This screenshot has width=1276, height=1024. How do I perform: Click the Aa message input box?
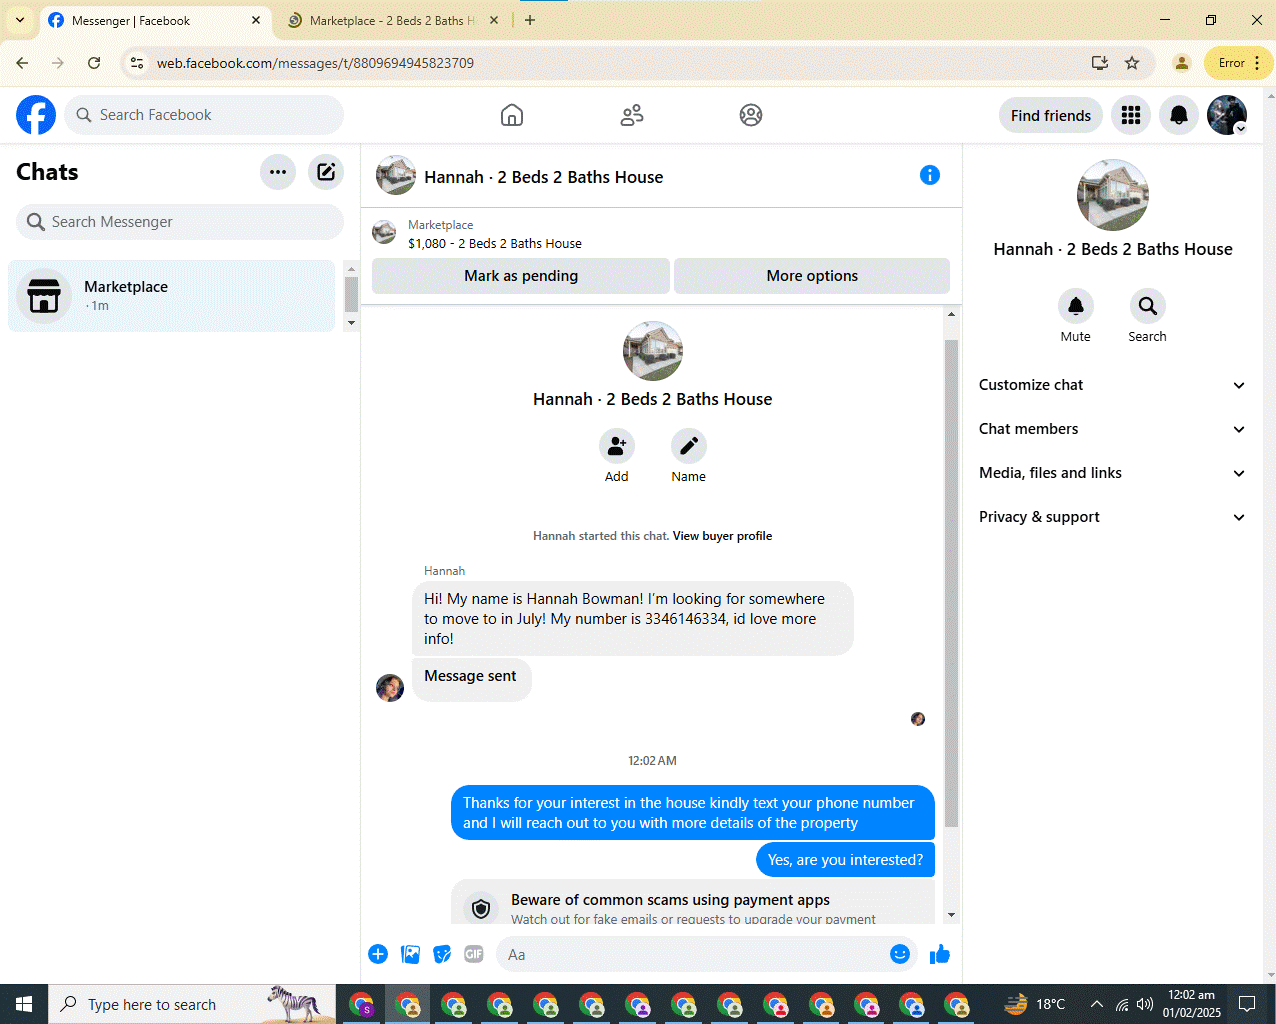(692, 954)
